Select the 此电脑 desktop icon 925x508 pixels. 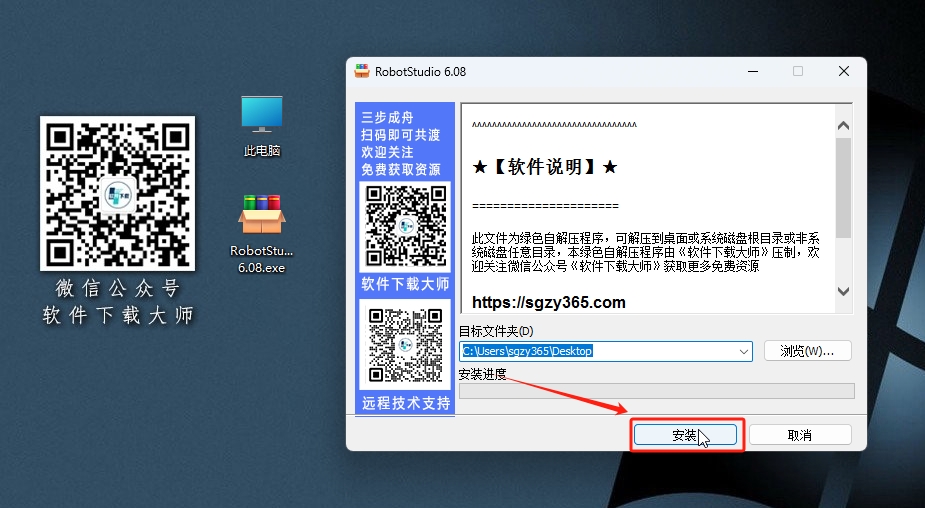tap(262, 126)
